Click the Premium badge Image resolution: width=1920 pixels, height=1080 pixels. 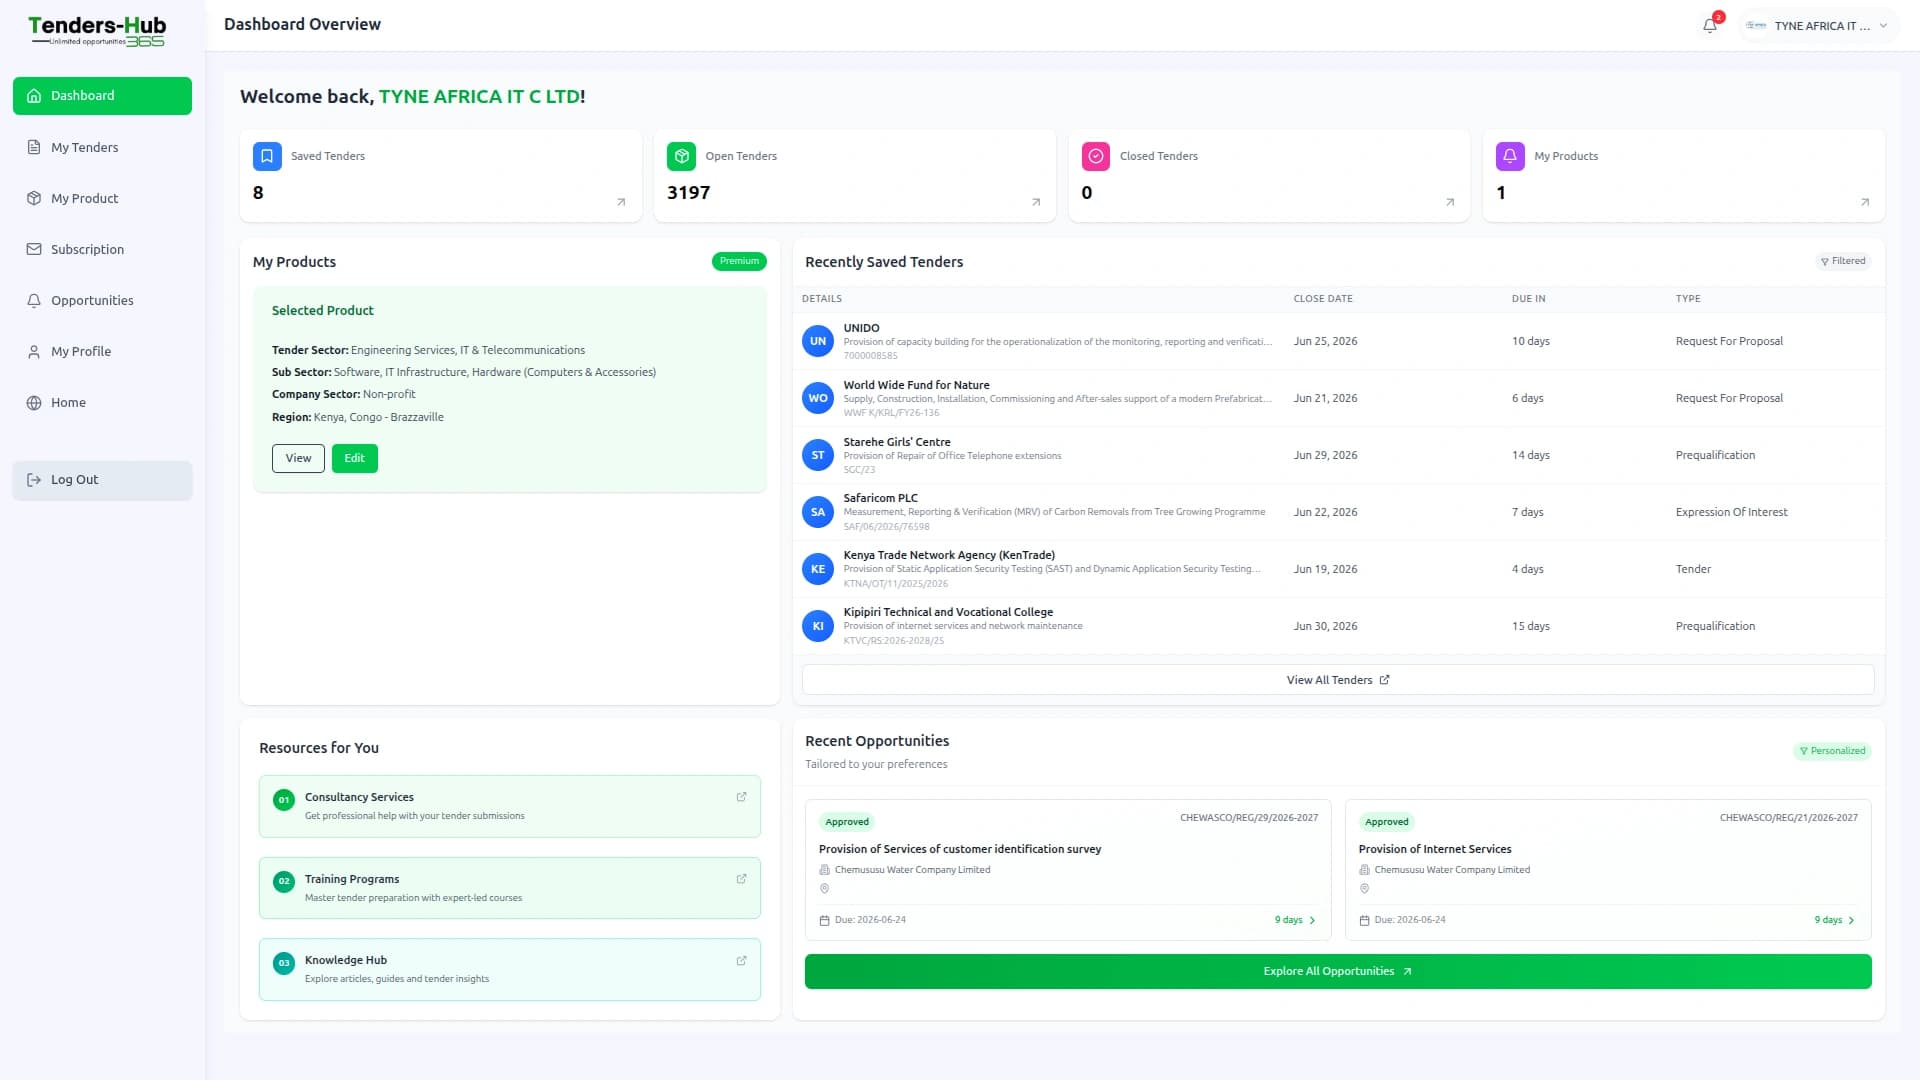tap(739, 261)
